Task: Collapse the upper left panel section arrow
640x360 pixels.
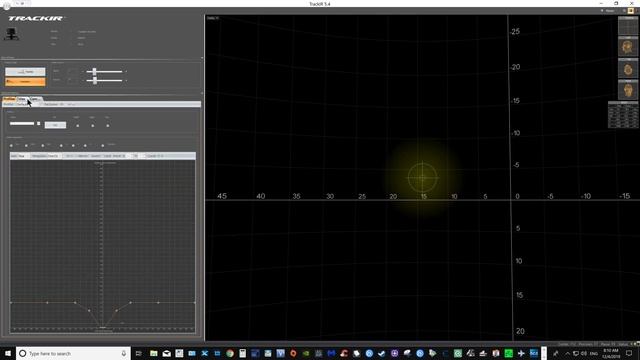Action: [x=202, y=58]
